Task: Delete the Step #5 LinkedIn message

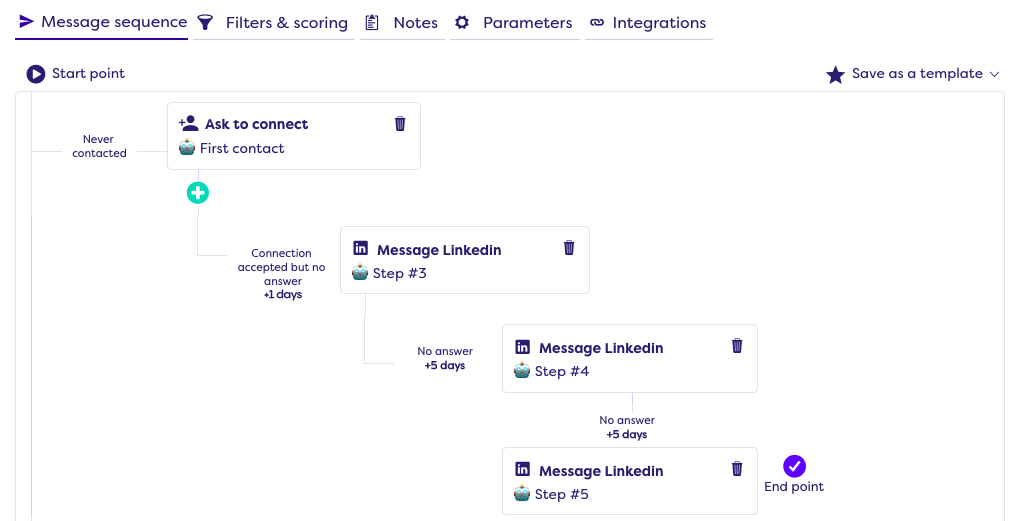Action: pyautogui.click(x=737, y=469)
